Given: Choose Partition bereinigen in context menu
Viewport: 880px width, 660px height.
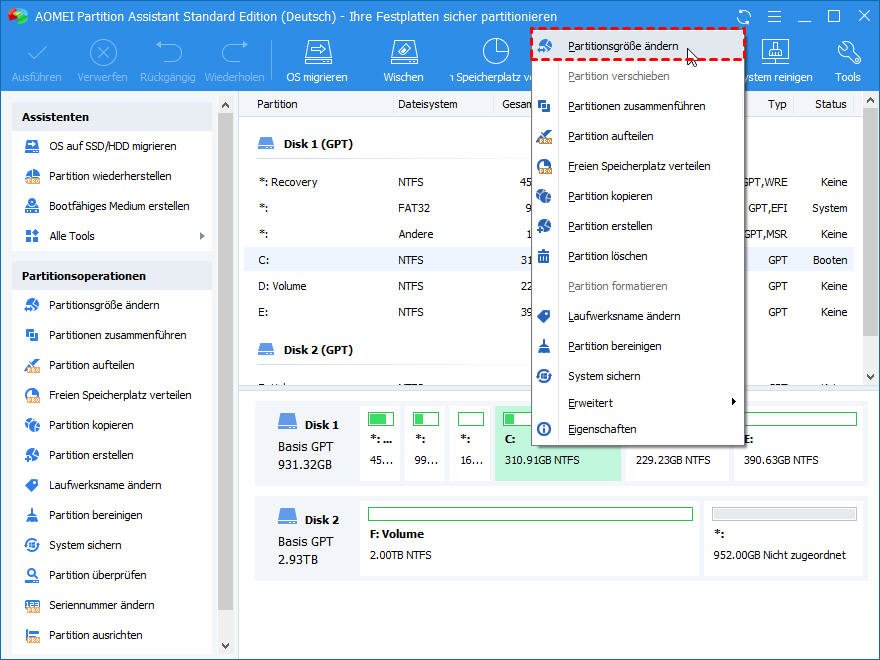Looking at the screenshot, I should pos(638,346).
